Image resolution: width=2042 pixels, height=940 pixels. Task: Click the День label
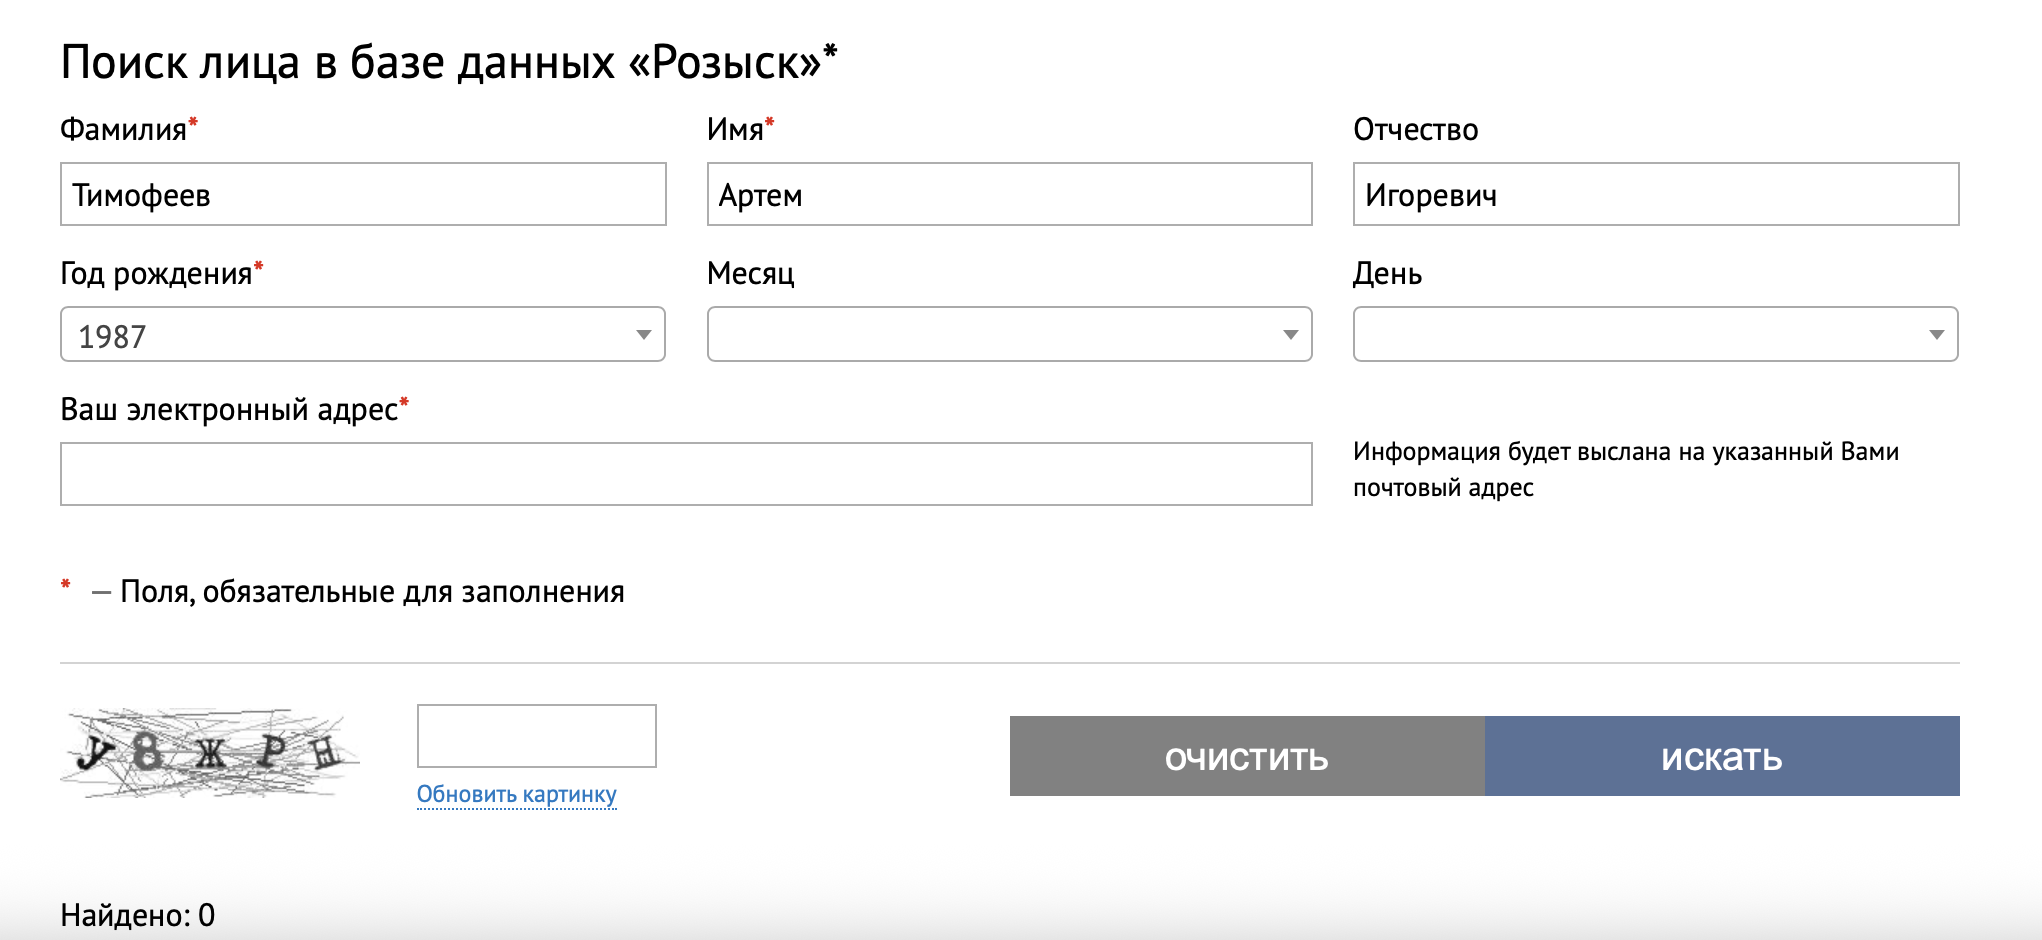click(1387, 274)
